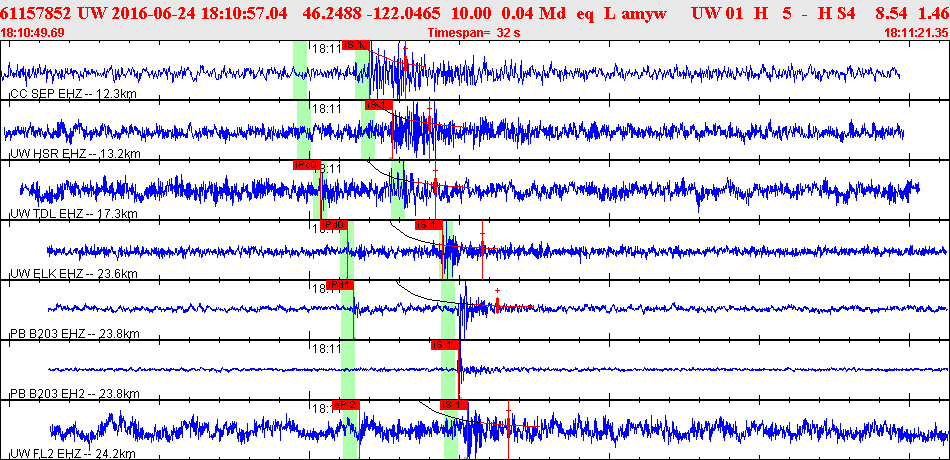Viewport: 950px width, 460px height.
Task: Select the iS 1 pick flag on CC SEP trace
Action: pyautogui.click(x=356, y=45)
